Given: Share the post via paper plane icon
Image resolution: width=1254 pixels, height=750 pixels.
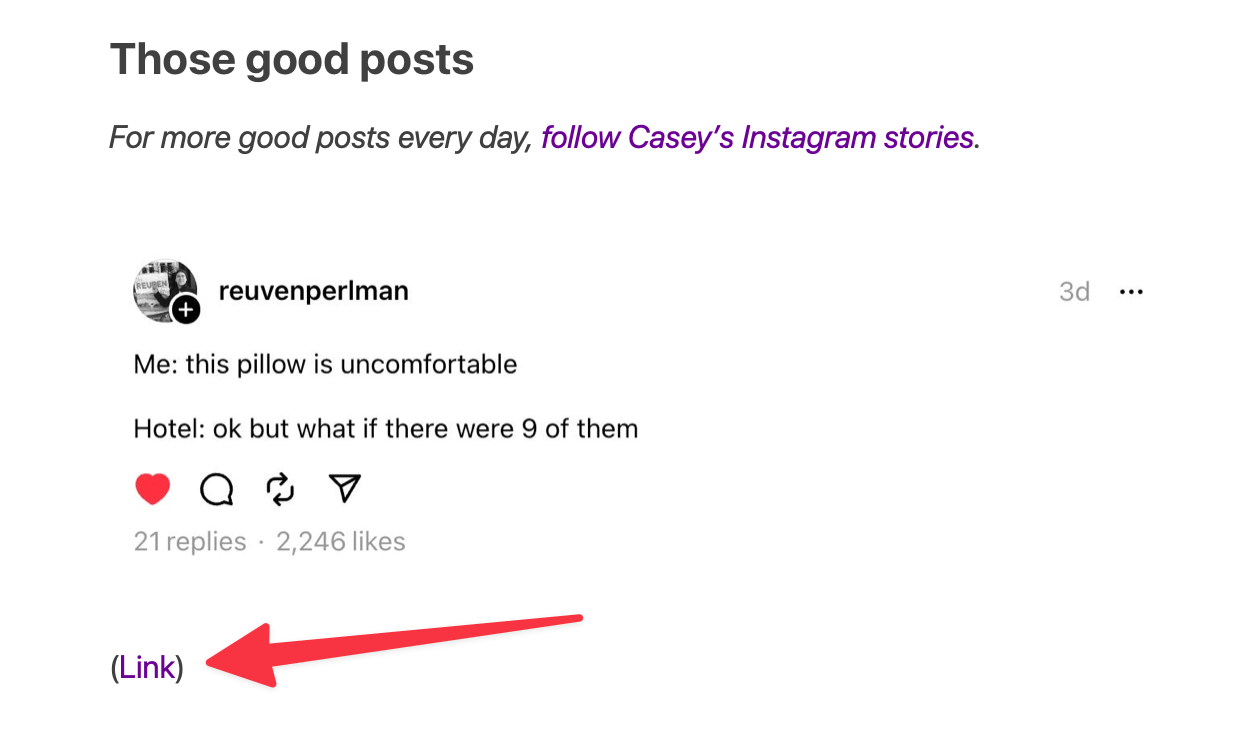Looking at the screenshot, I should coord(344,488).
